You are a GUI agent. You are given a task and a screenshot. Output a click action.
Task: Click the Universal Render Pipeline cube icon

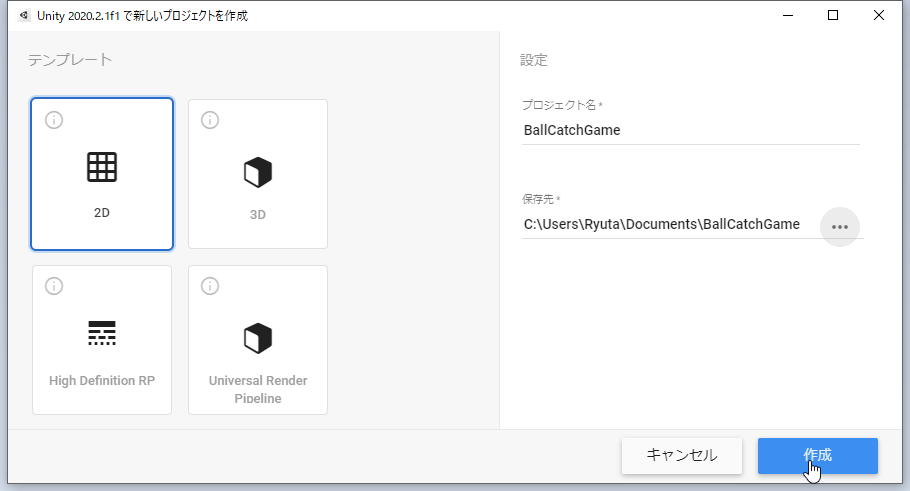258,338
